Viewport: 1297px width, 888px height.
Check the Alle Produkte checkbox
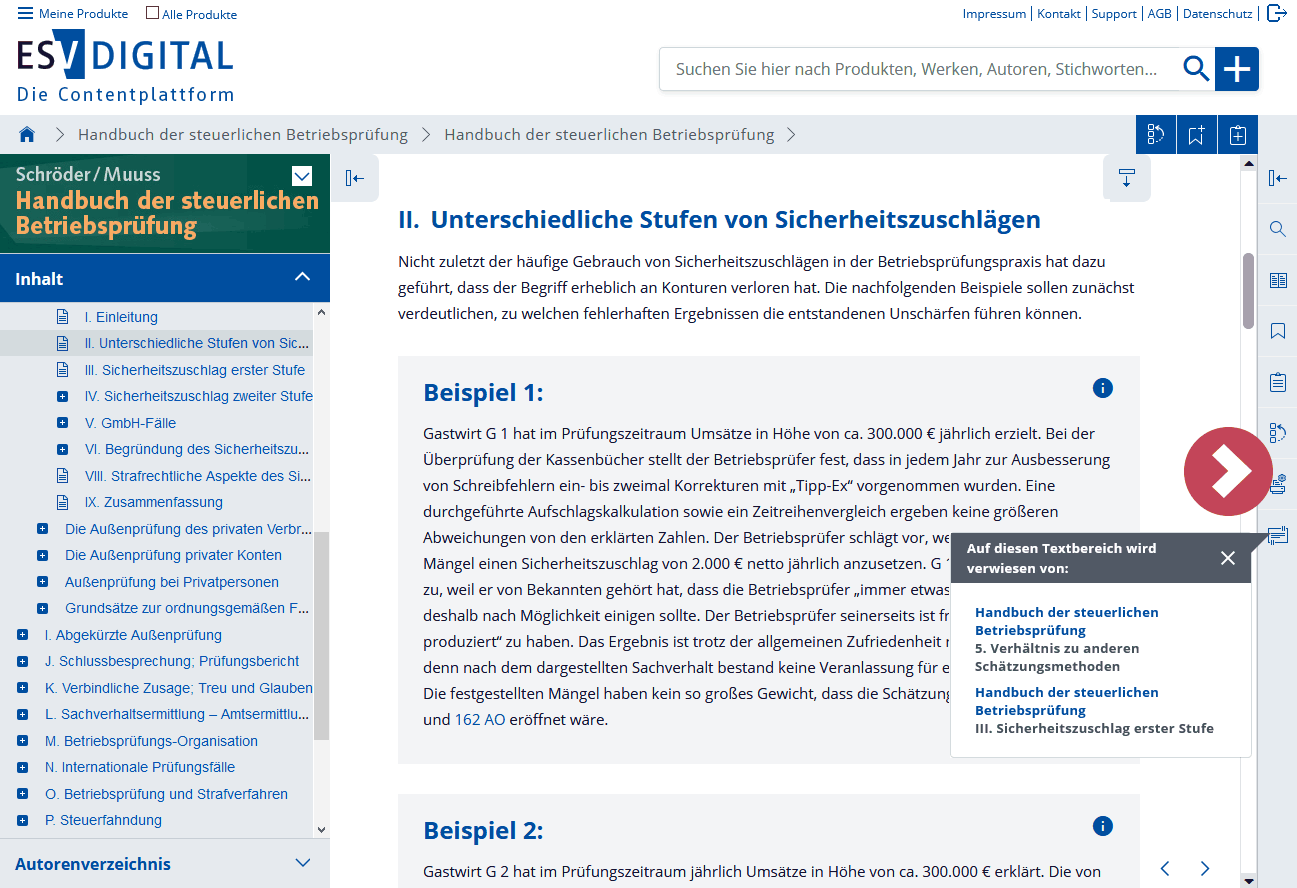coord(152,13)
